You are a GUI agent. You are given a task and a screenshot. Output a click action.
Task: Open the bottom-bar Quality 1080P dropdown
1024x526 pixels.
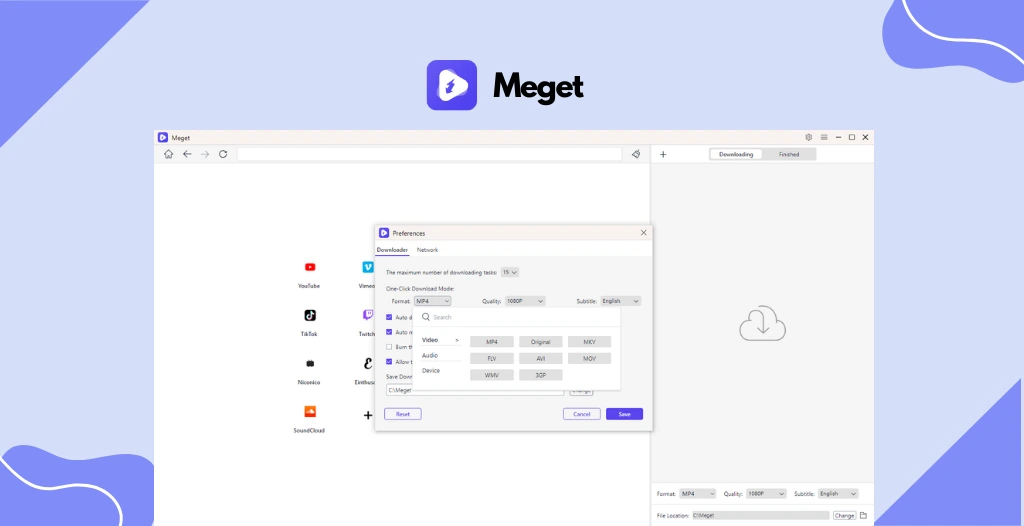pyautogui.click(x=766, y=494)
